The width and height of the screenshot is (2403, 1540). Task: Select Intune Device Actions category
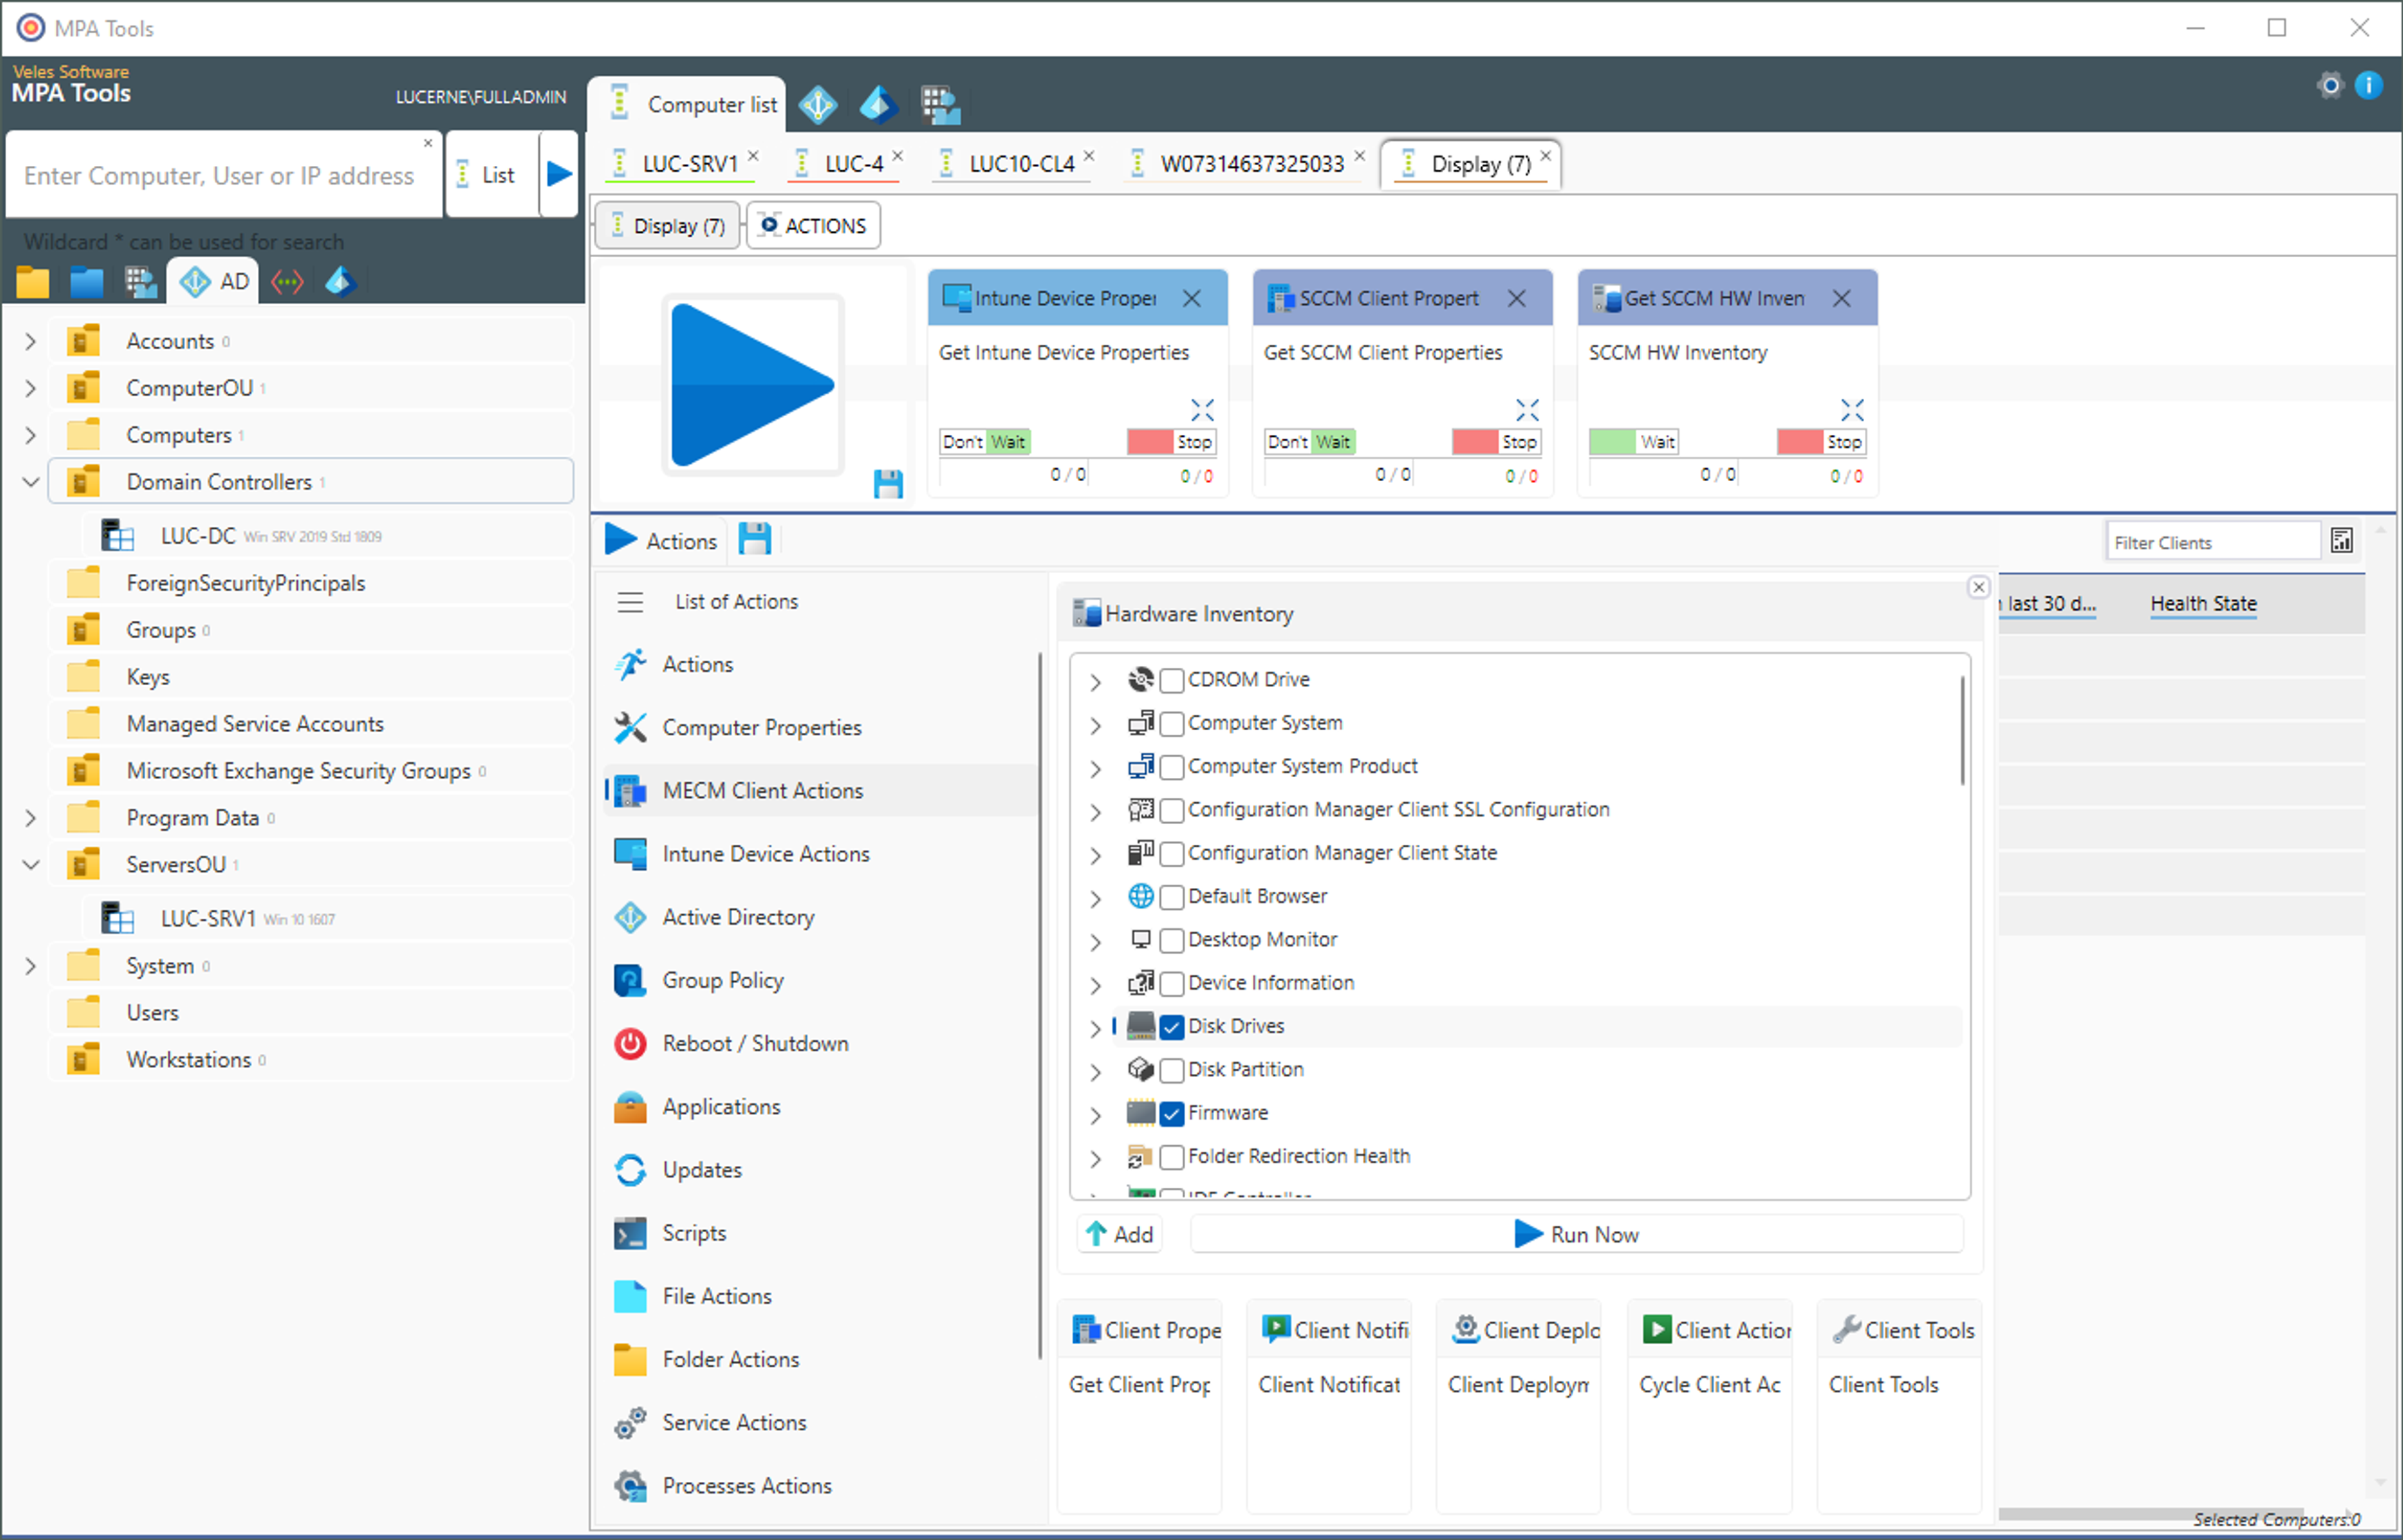(820, 854)
